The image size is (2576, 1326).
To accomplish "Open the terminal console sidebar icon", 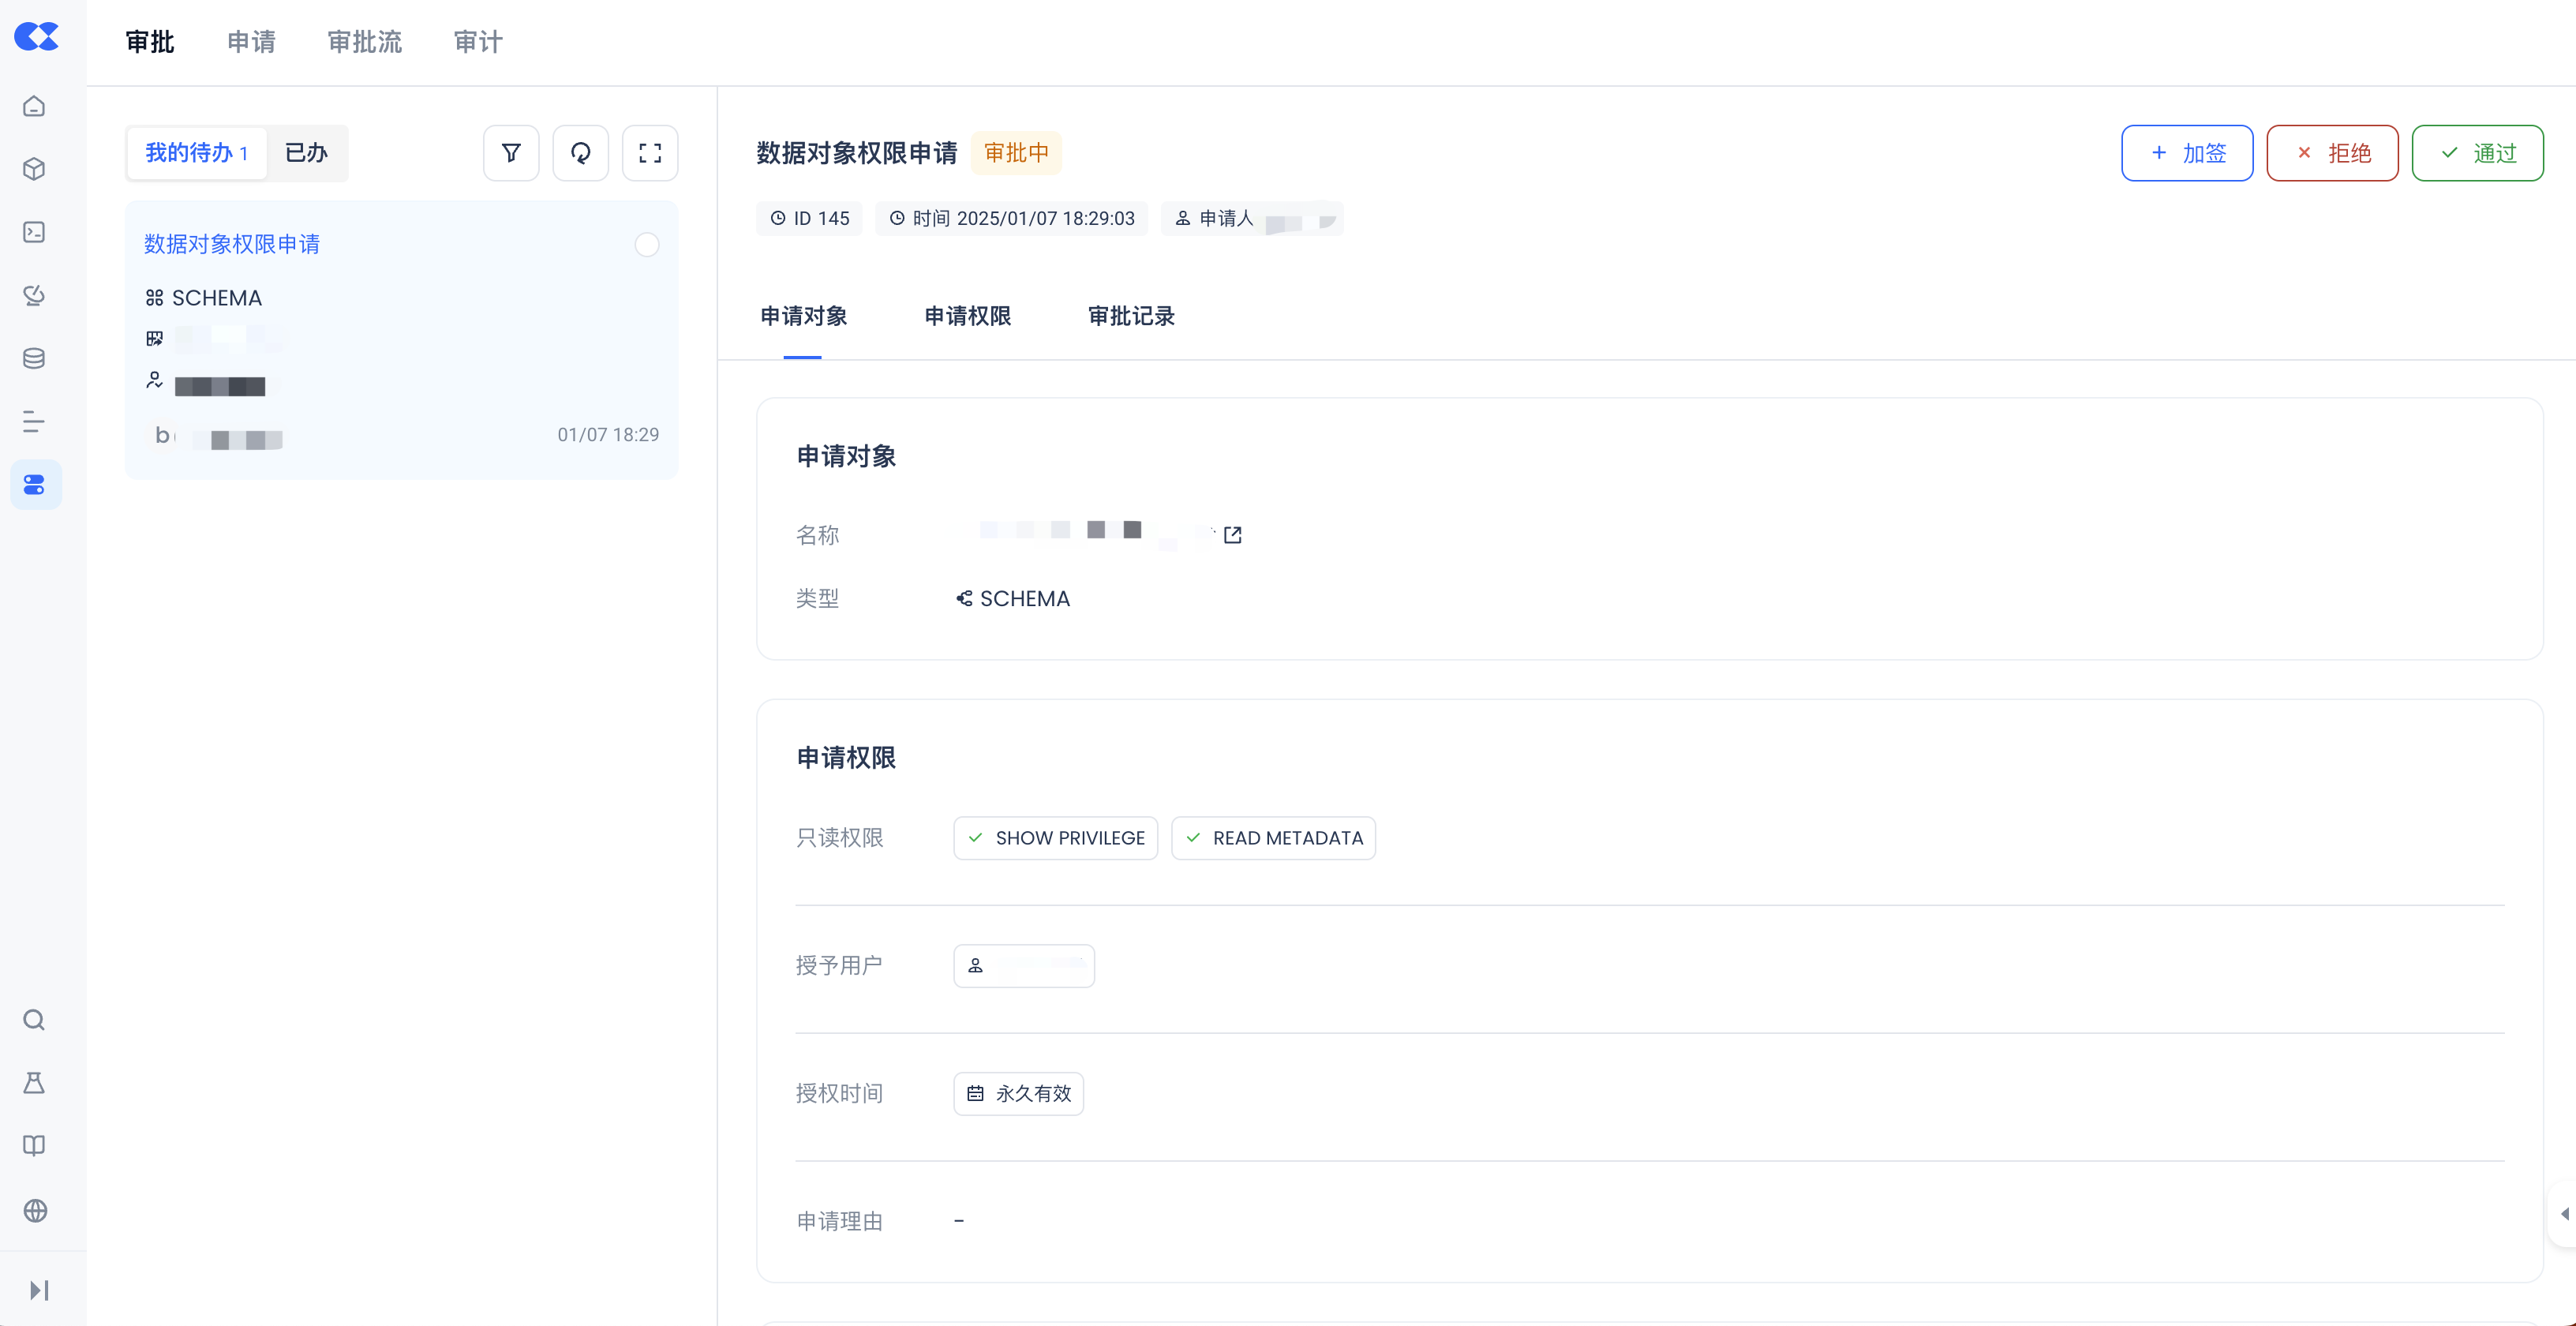I will click(x=35, y=232).
